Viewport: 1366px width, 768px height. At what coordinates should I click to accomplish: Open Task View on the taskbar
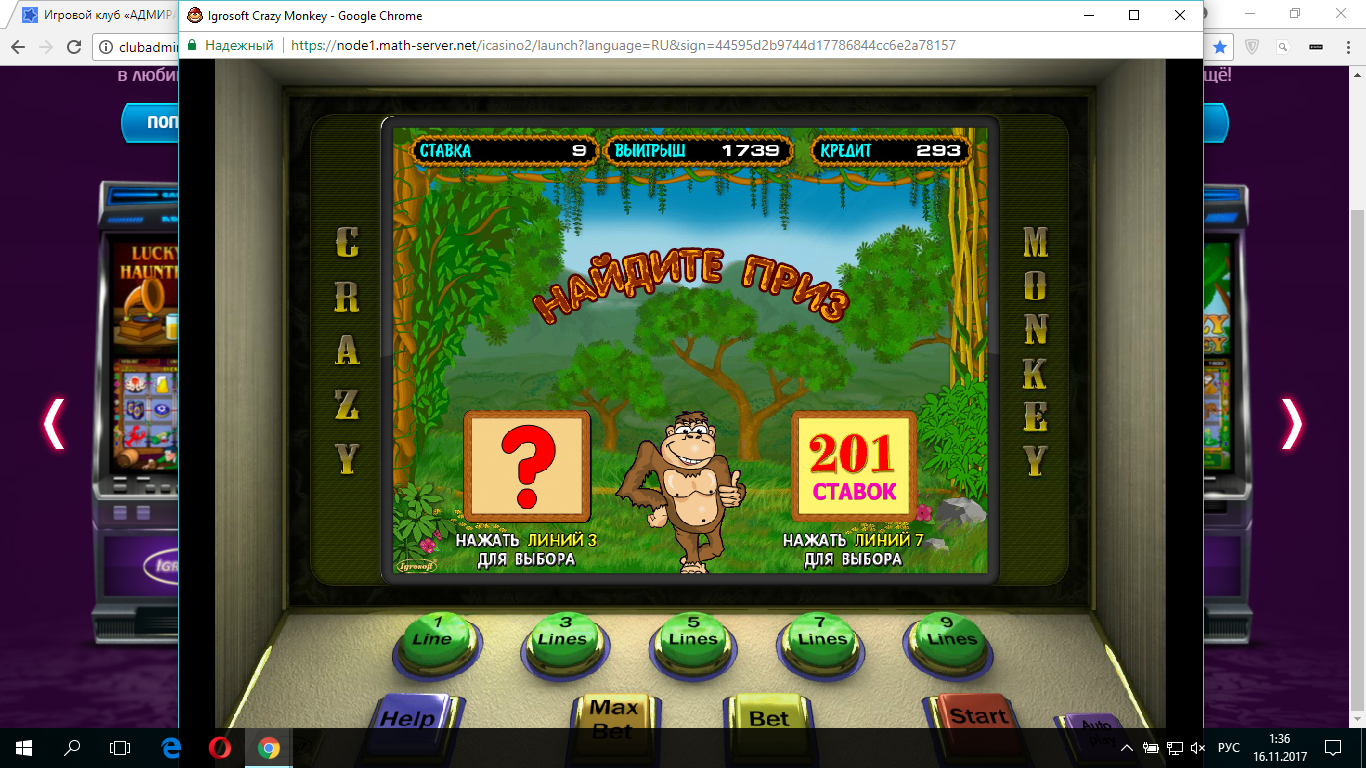pos(120,748)
